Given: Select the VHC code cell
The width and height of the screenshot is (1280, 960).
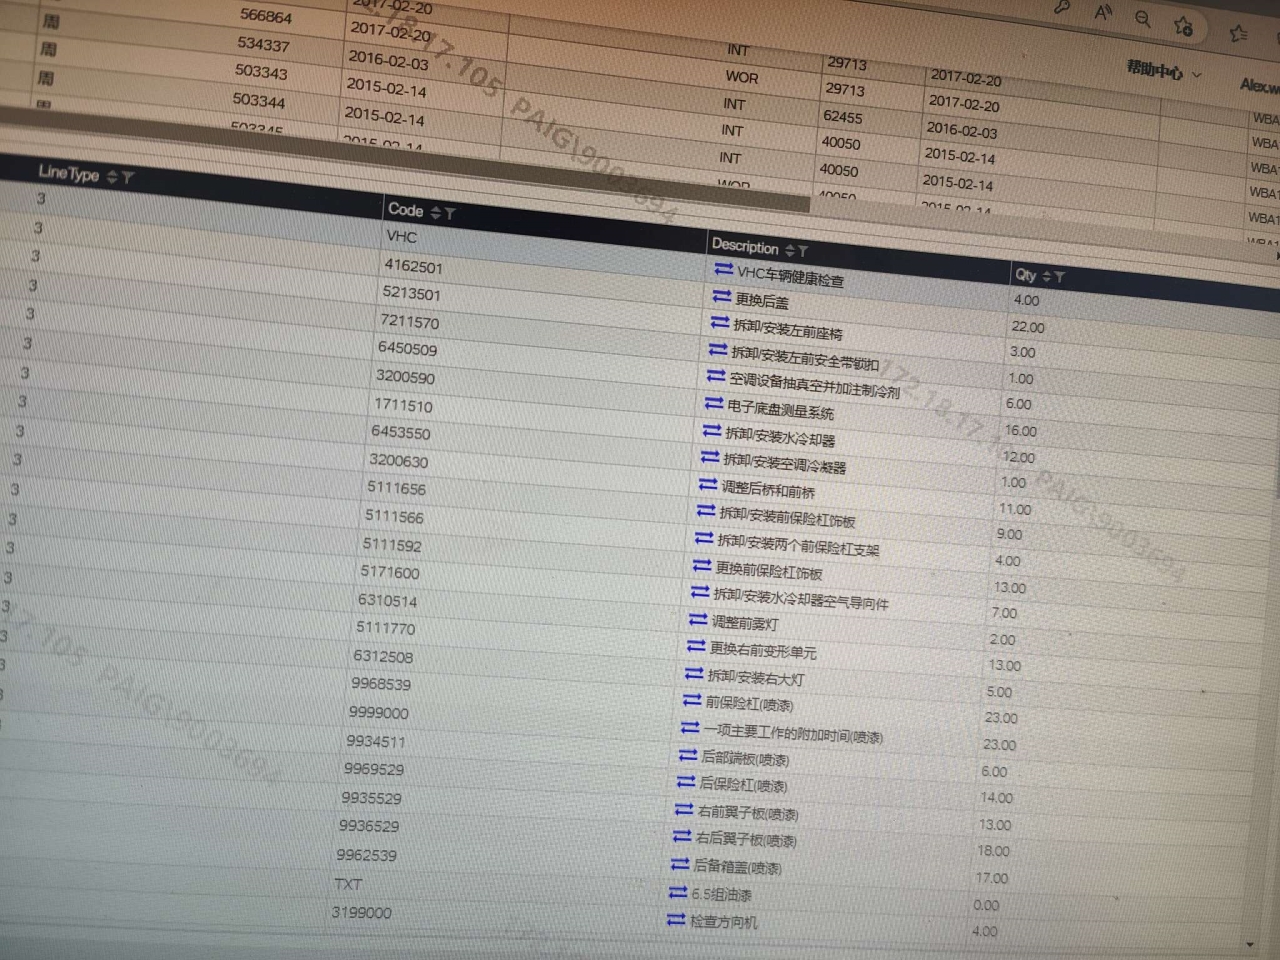Looking at the screenshot, I should (x=401, y=237).
